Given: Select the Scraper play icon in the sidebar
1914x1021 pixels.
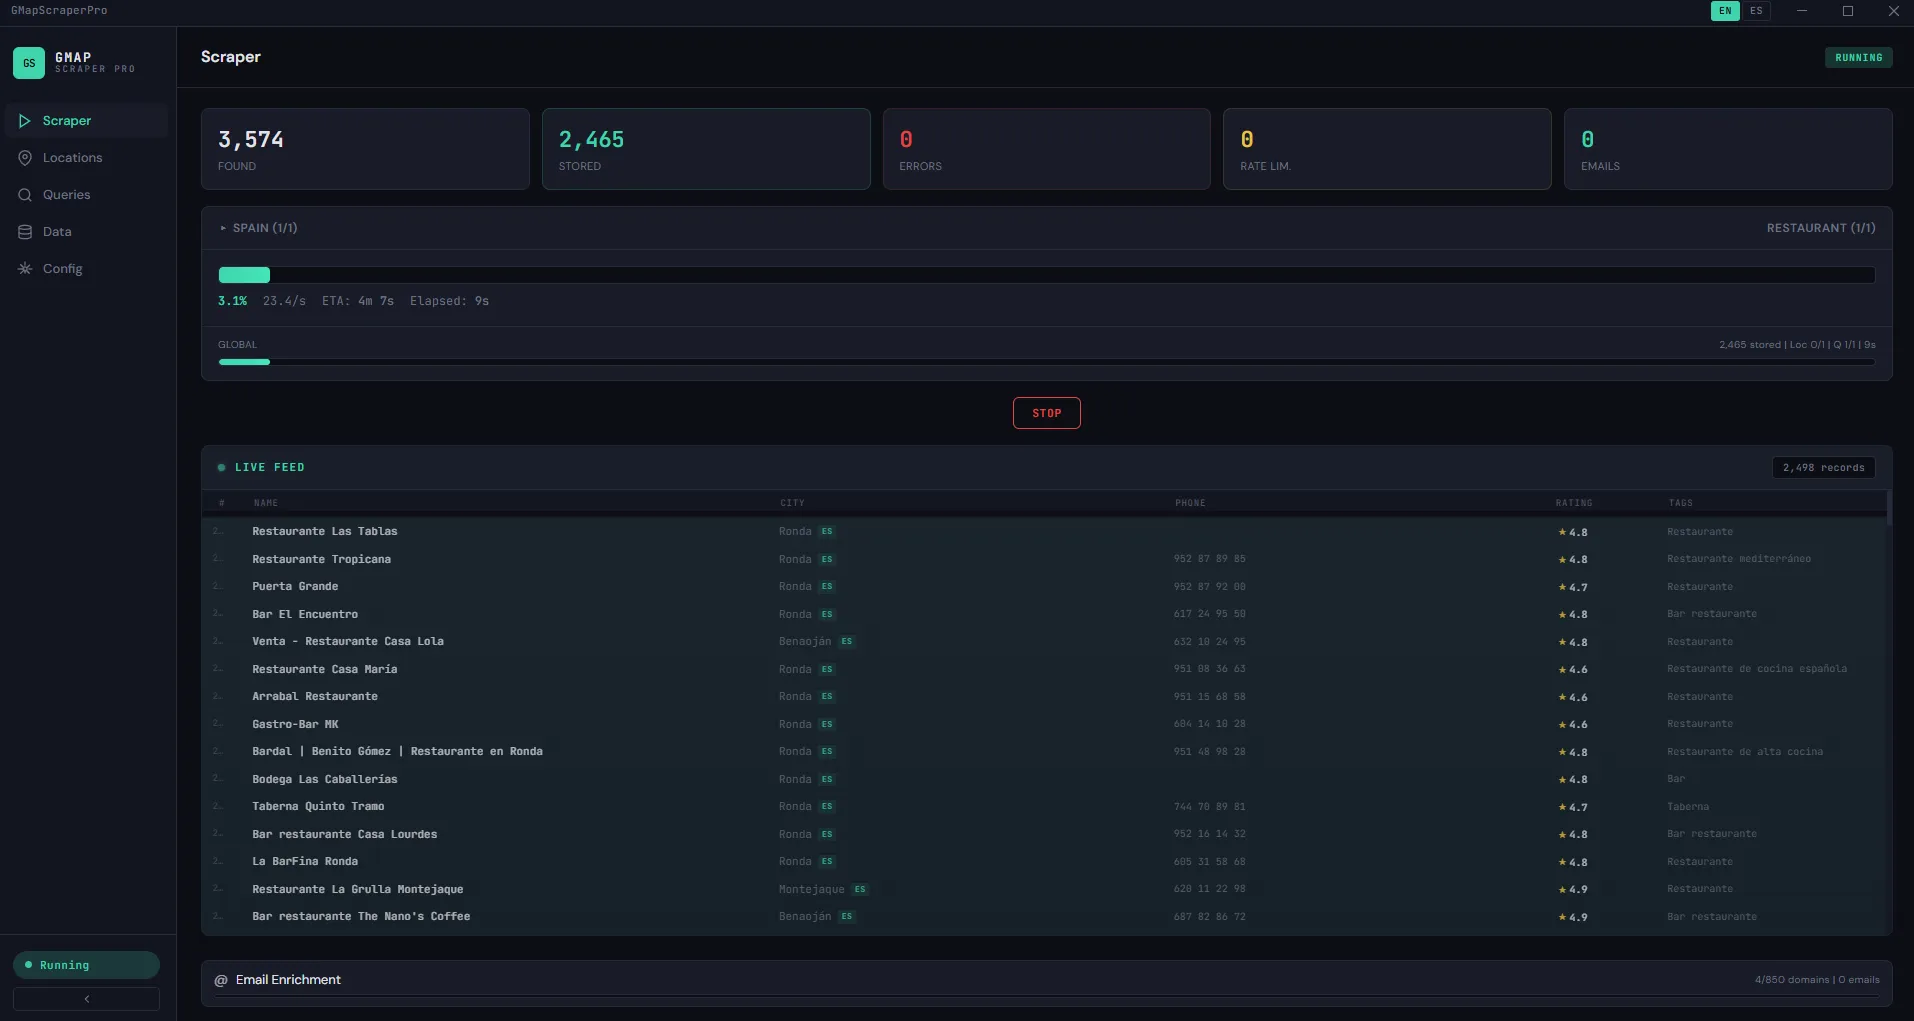Looking at the screenshot, I should pyautogui.click(x=25, y=120).
